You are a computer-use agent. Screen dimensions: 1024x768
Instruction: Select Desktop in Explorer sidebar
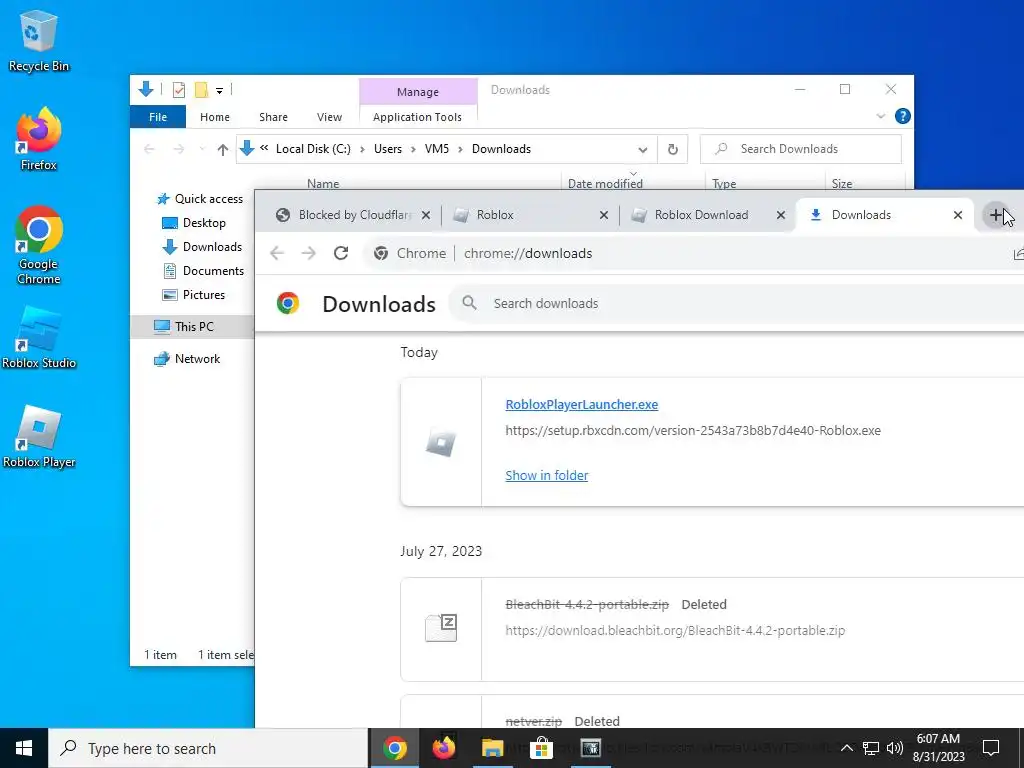point(194,223)
